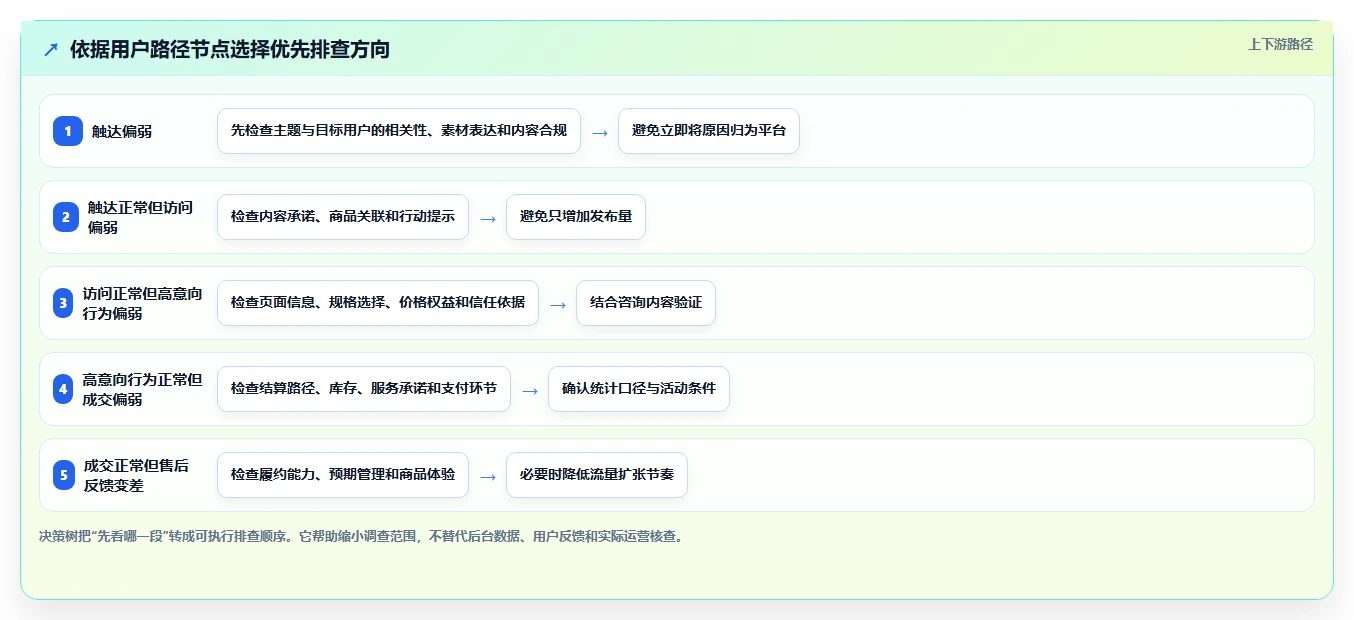Click step number 3 badge
This screenshot has width=1354, height=620.
64,303
